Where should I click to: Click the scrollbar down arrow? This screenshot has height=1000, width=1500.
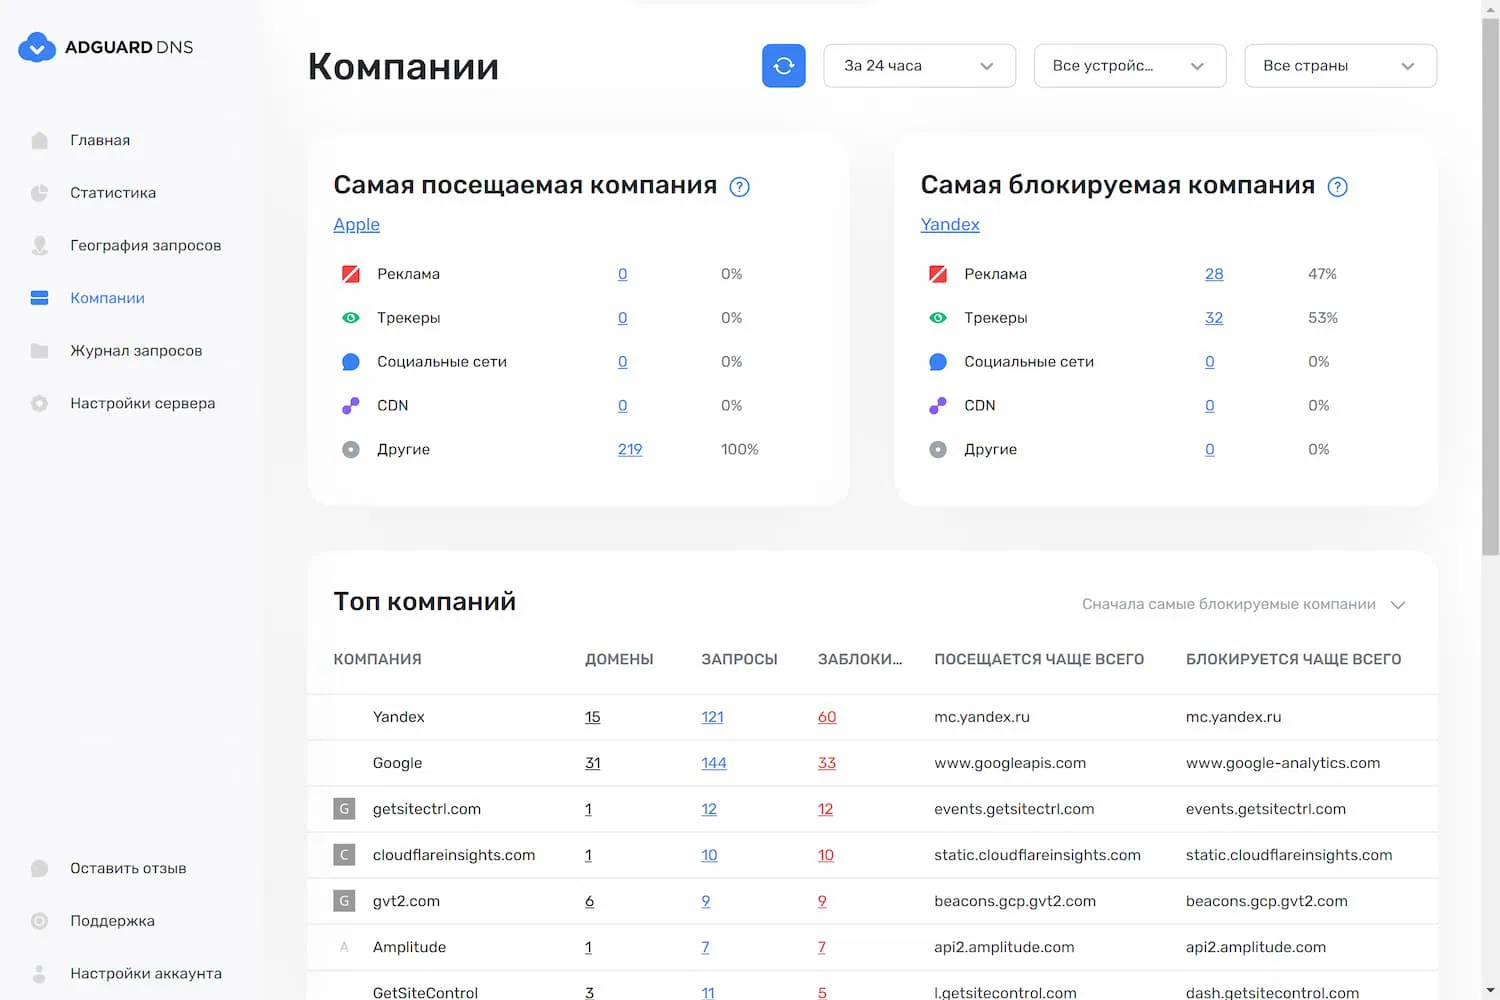1490,991
